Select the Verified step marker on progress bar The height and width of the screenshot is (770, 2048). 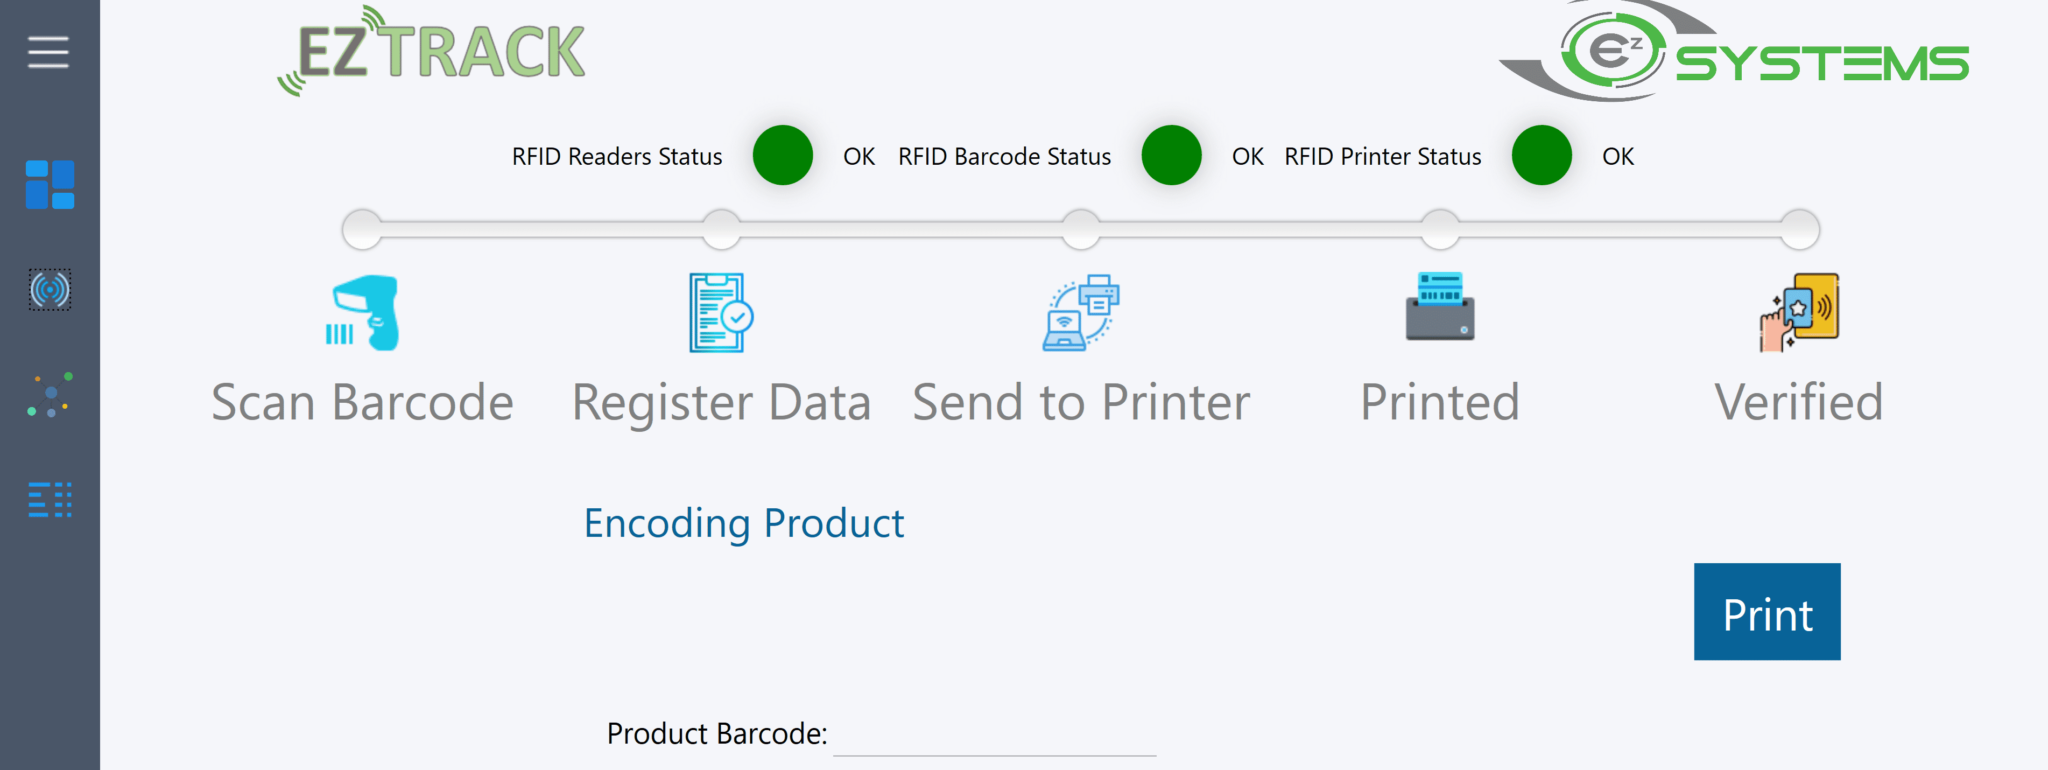(x=1800, y=229)
